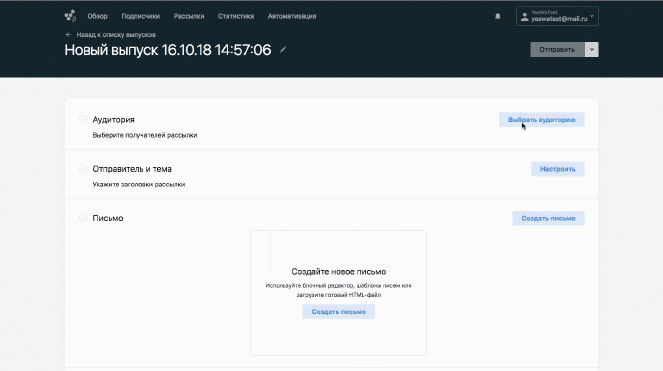Click the service logo icon in header
The width and height of the screenshot is (663, 371).
(70, 16)
